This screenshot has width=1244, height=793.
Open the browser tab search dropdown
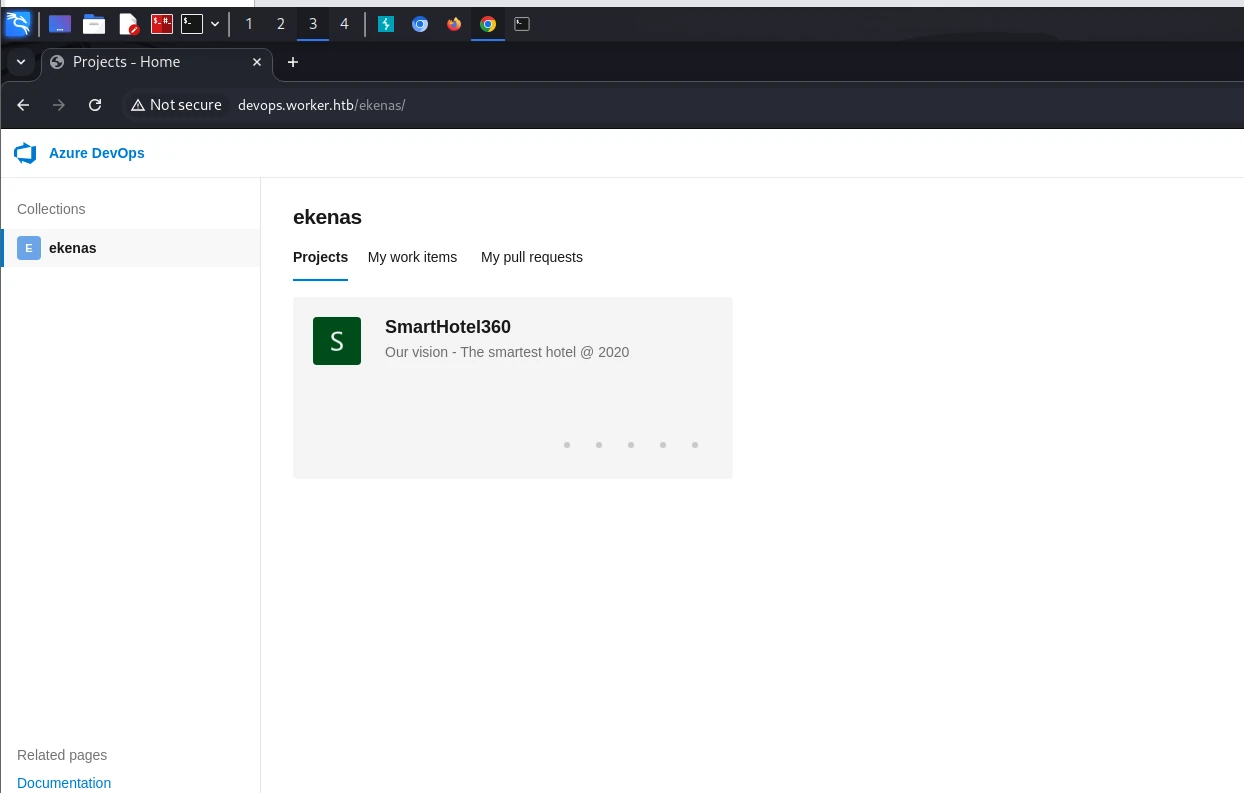21,62
